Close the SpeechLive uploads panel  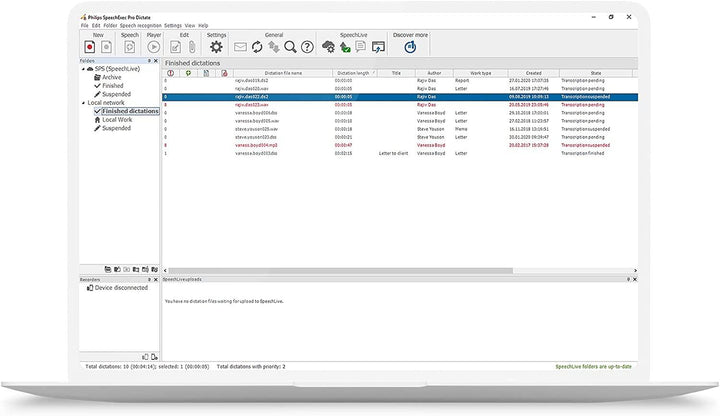[x=635, y=279]
